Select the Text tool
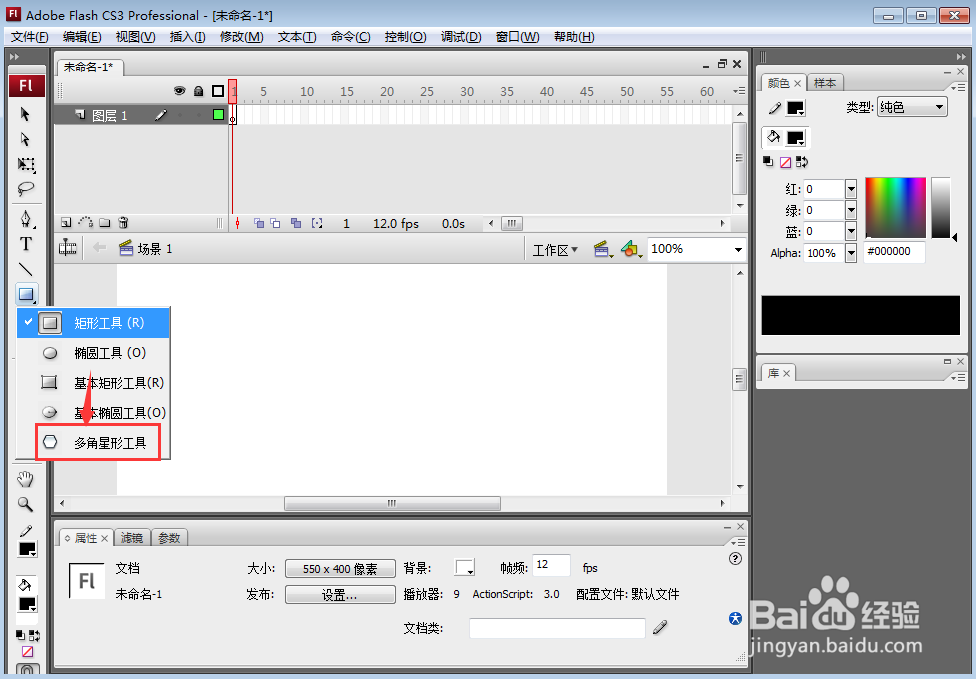Viewport: 976px width, 679px height. pyautogui.click(x=26, y=244)
